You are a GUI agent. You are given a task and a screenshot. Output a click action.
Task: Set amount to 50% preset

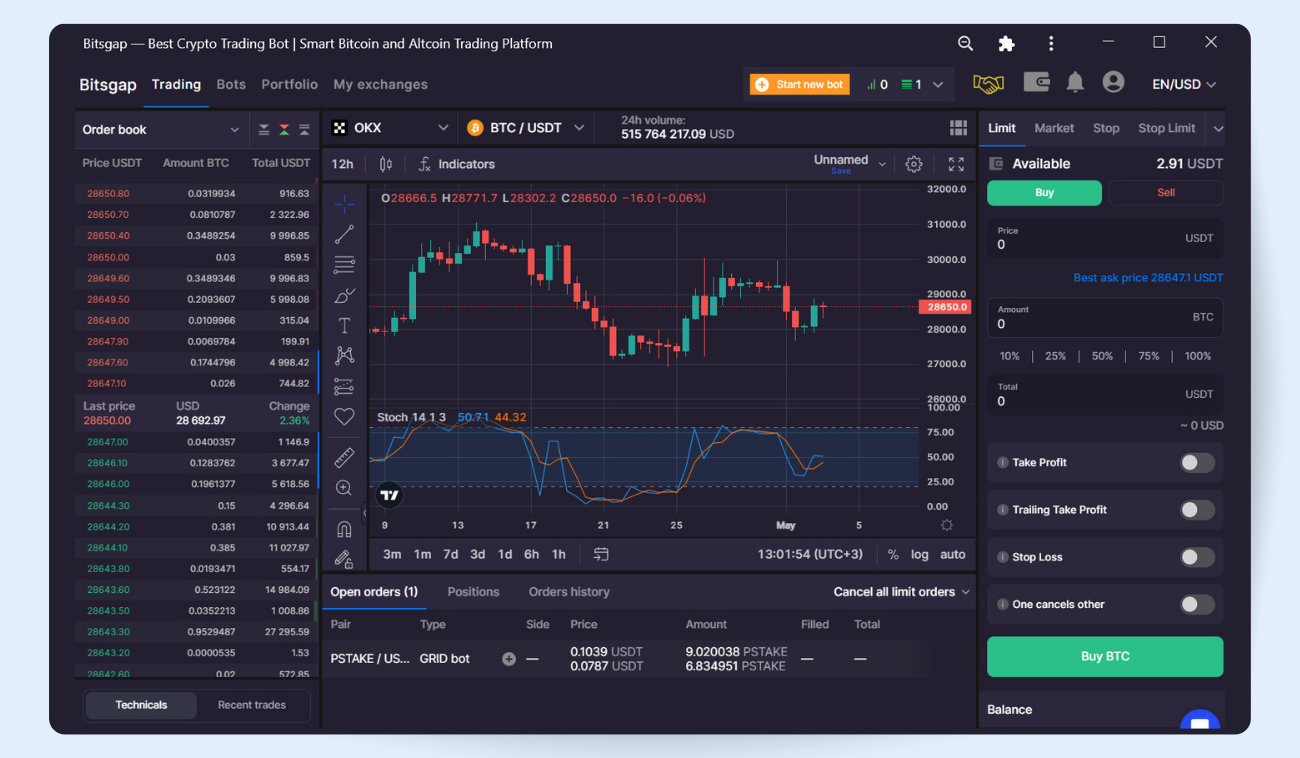(x=1102, y=356)
